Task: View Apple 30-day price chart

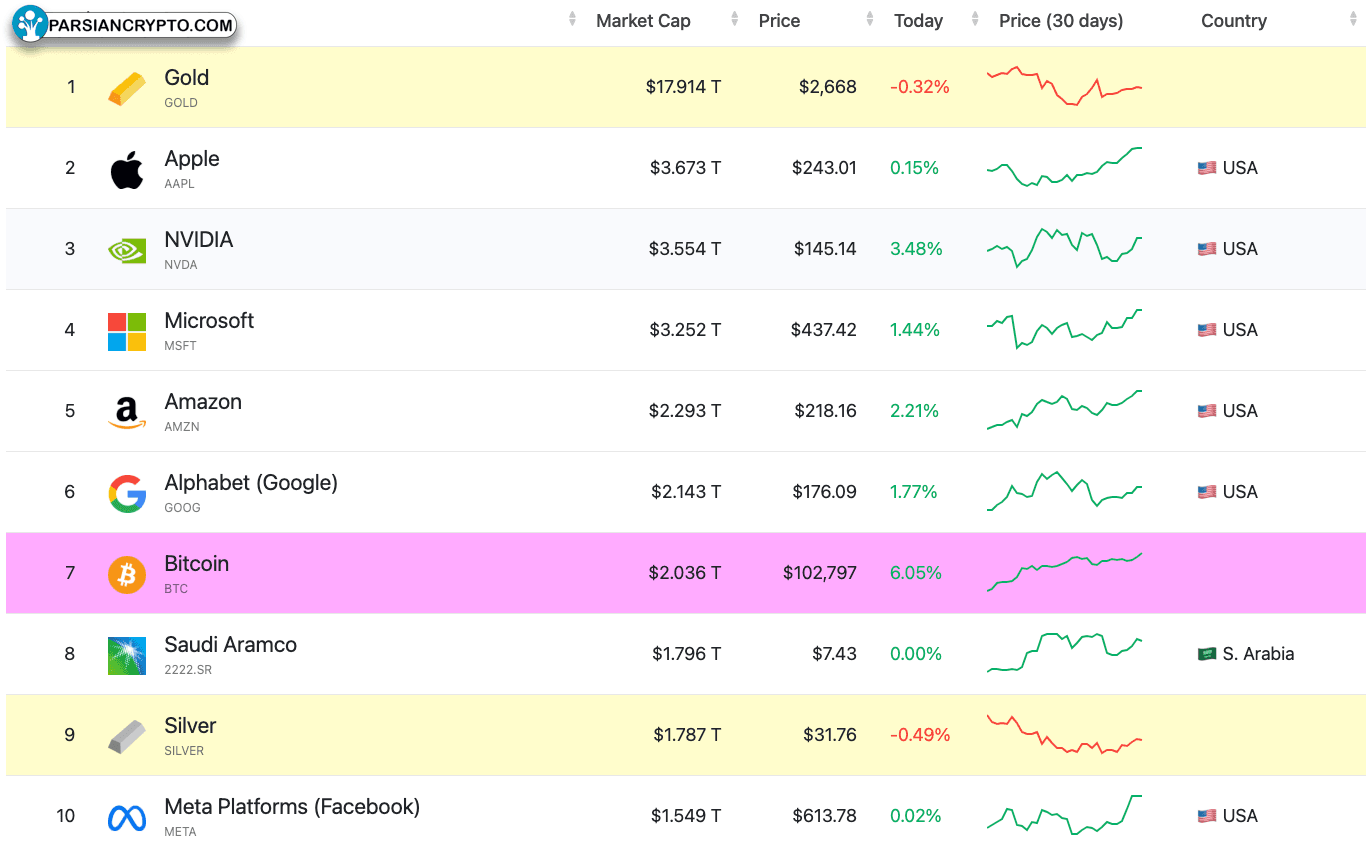Action: click(1064, 167)
